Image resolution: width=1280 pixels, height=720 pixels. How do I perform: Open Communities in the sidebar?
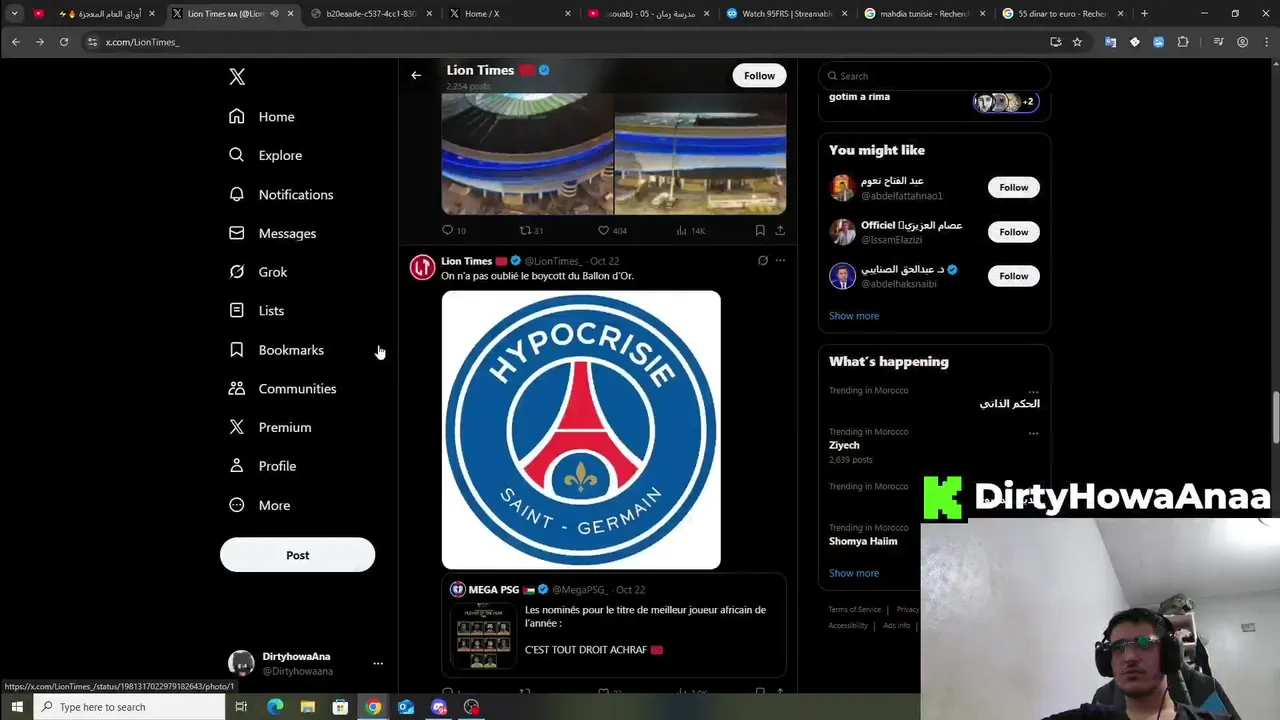point(282,389)
